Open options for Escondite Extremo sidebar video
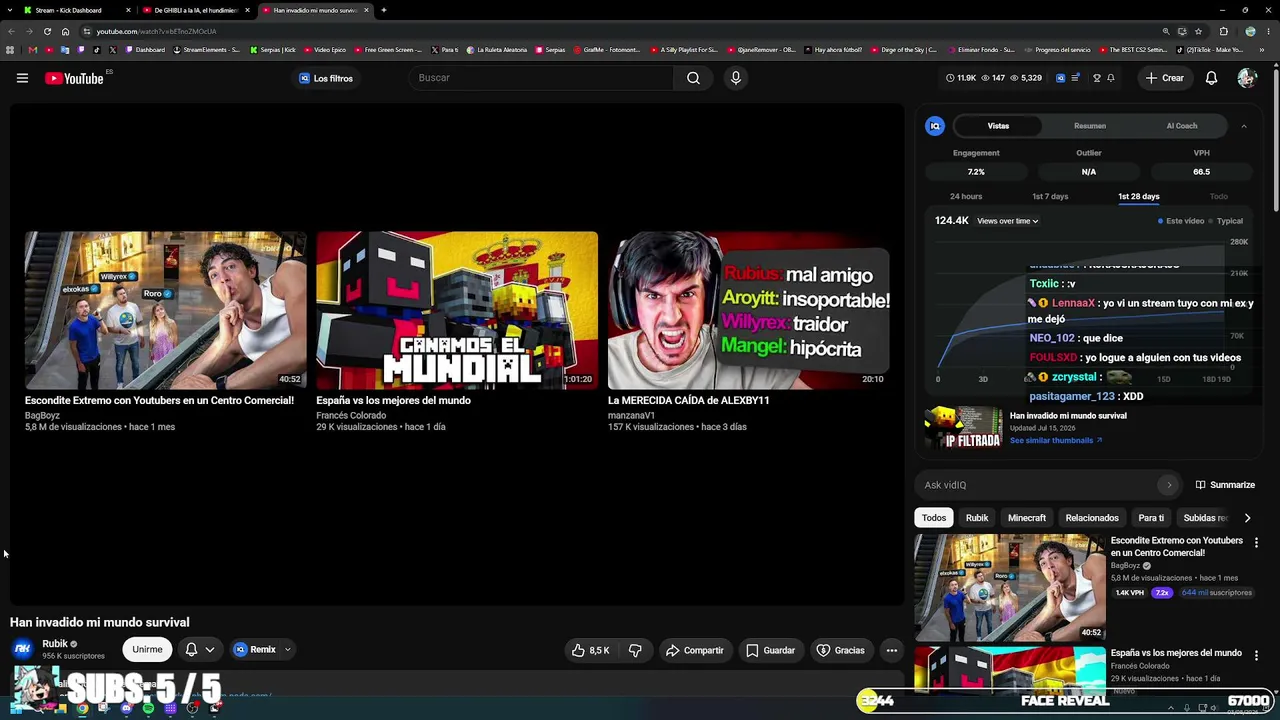The height and width of the screenshot is (720, 1280). [x=1257, y=543]
